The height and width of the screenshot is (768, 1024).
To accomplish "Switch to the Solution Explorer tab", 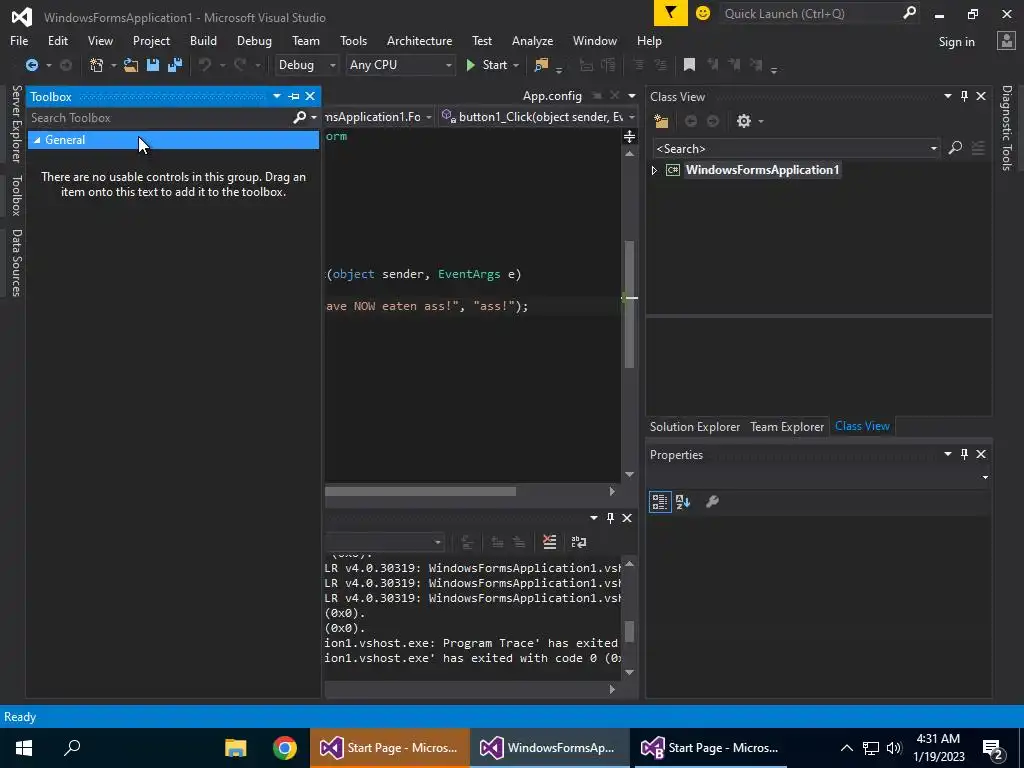I will pos(695,426).
